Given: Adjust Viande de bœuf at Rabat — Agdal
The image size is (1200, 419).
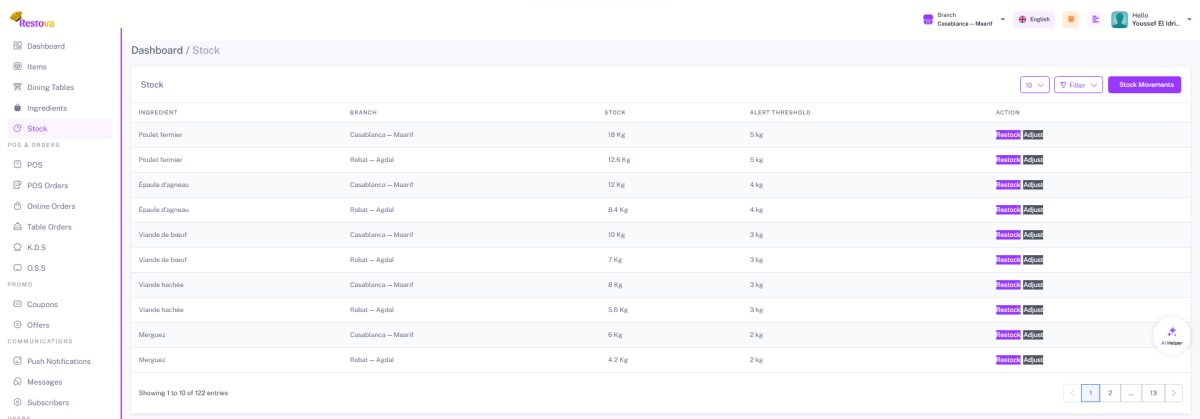Looking at the screenshot, I should [1033, 260].
